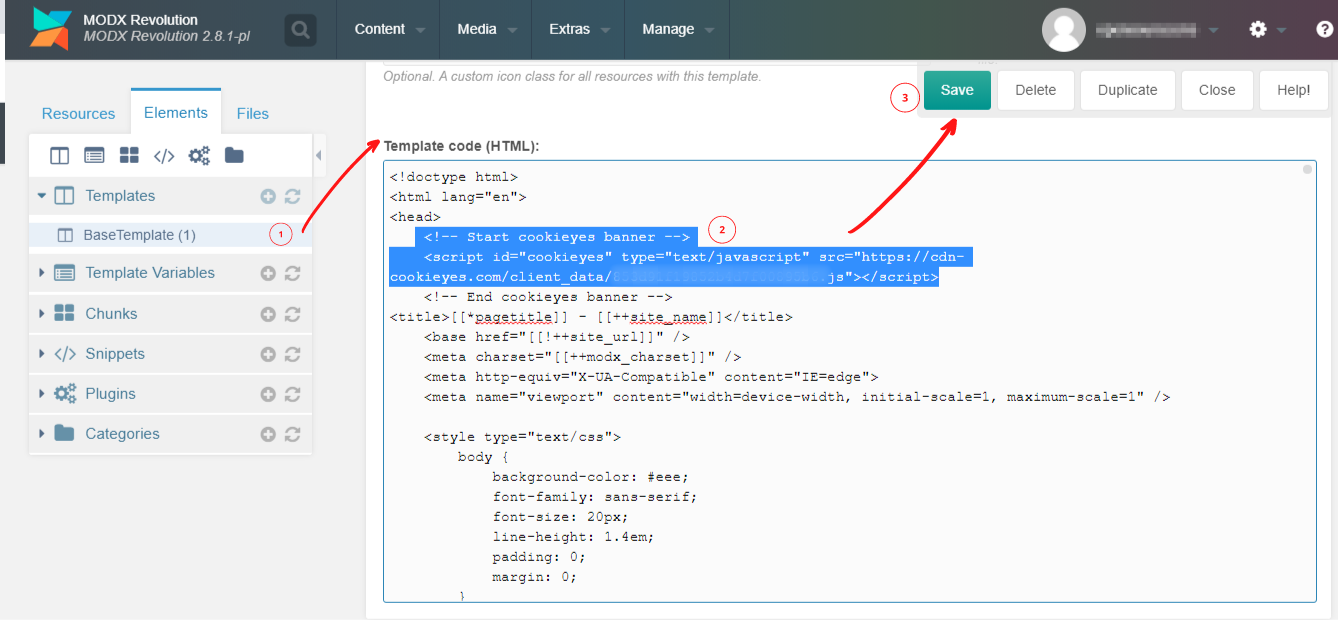Open the search magnifier in top bar

(300, 30)
